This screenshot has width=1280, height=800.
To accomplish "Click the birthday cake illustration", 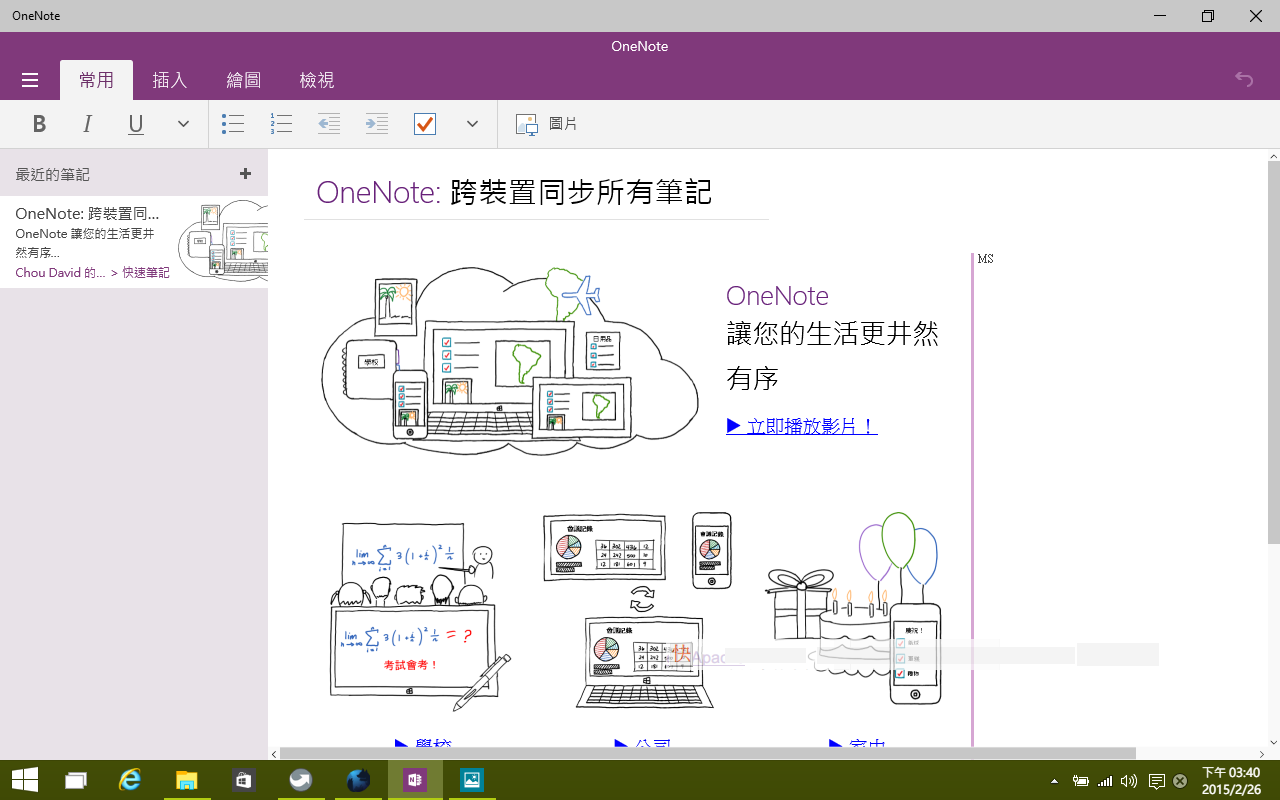I will (x=855, y=610).
